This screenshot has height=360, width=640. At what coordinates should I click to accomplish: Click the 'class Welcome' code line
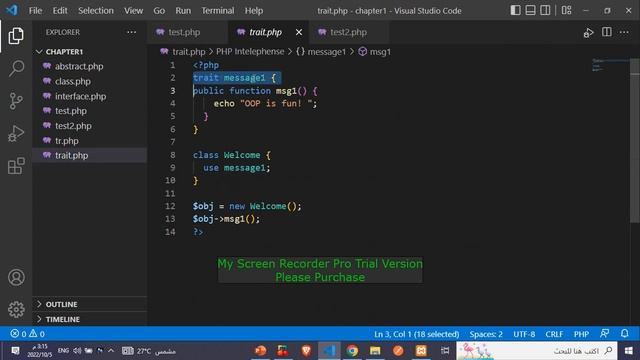click(231, 155)
